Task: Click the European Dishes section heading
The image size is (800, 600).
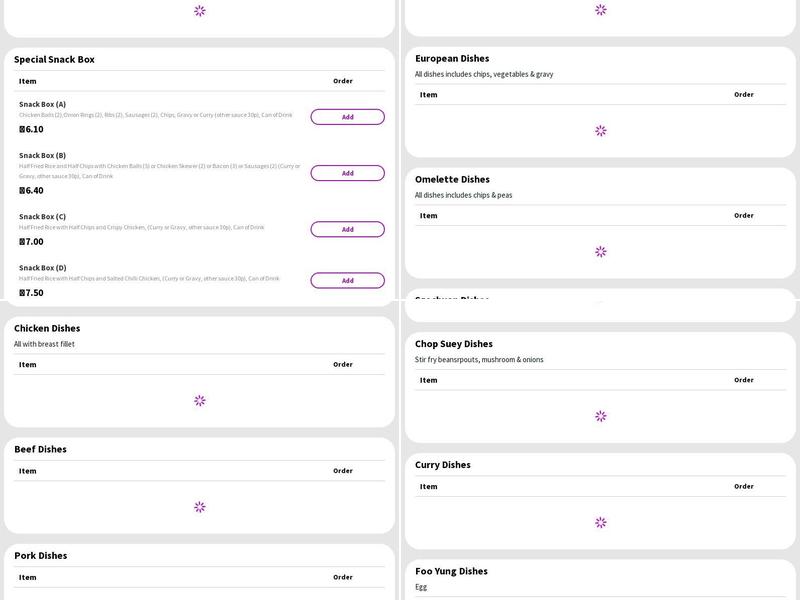Action: pyautogui.click(x=452, y=58)
